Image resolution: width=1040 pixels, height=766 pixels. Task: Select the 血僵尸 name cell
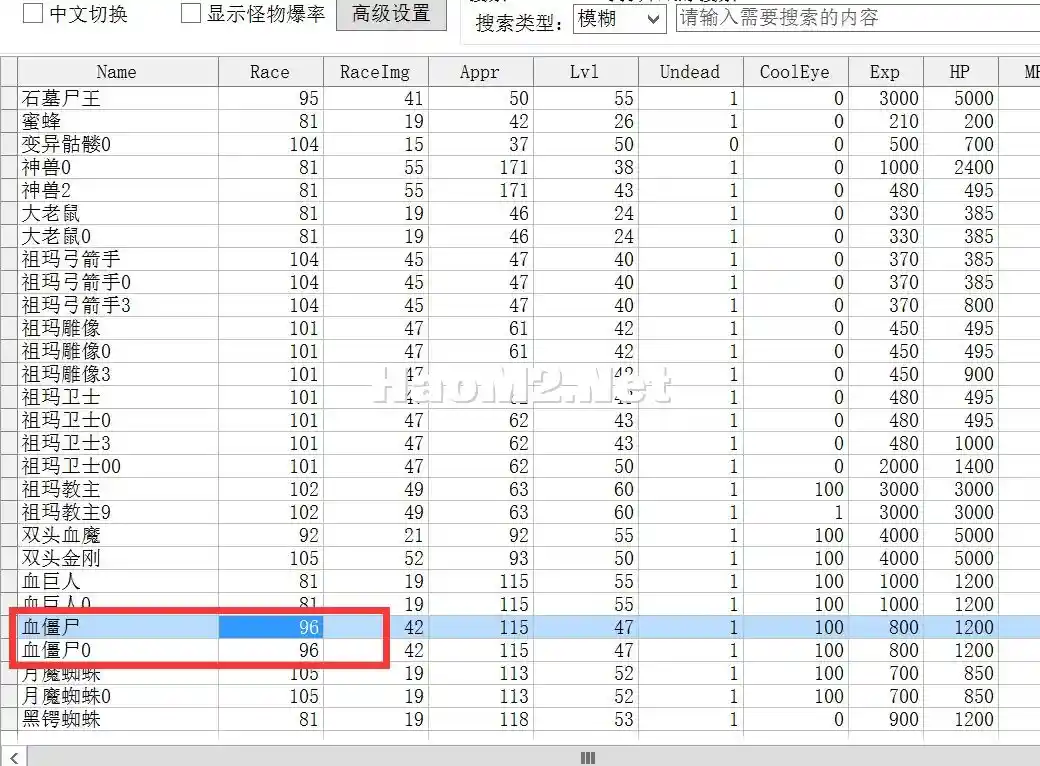(x=117, y=627)
